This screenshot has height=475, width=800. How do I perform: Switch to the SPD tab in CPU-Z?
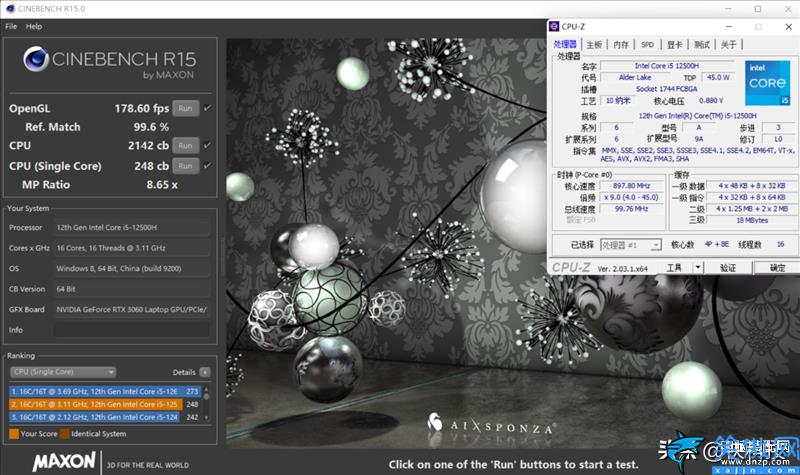tap(647, 45)
